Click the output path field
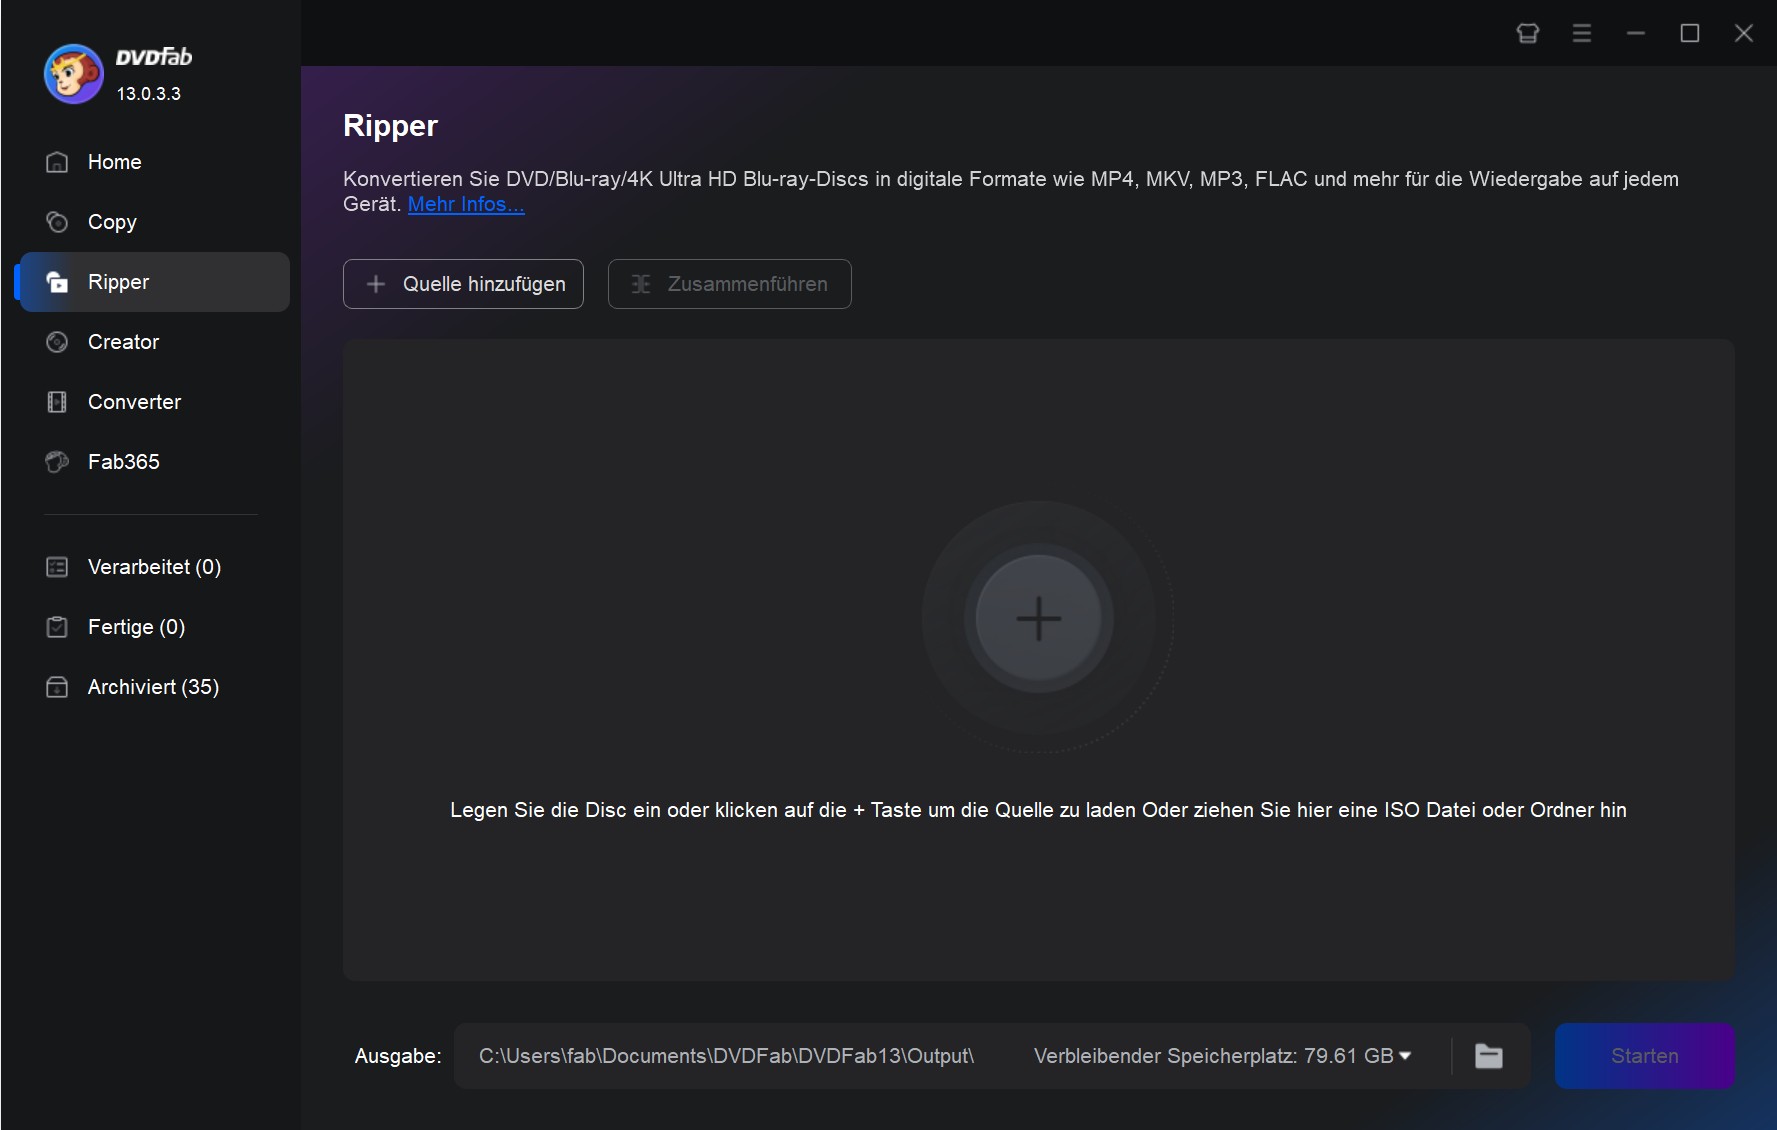The width and height of the screenshot is (1777, 1130). point(726,1056)
